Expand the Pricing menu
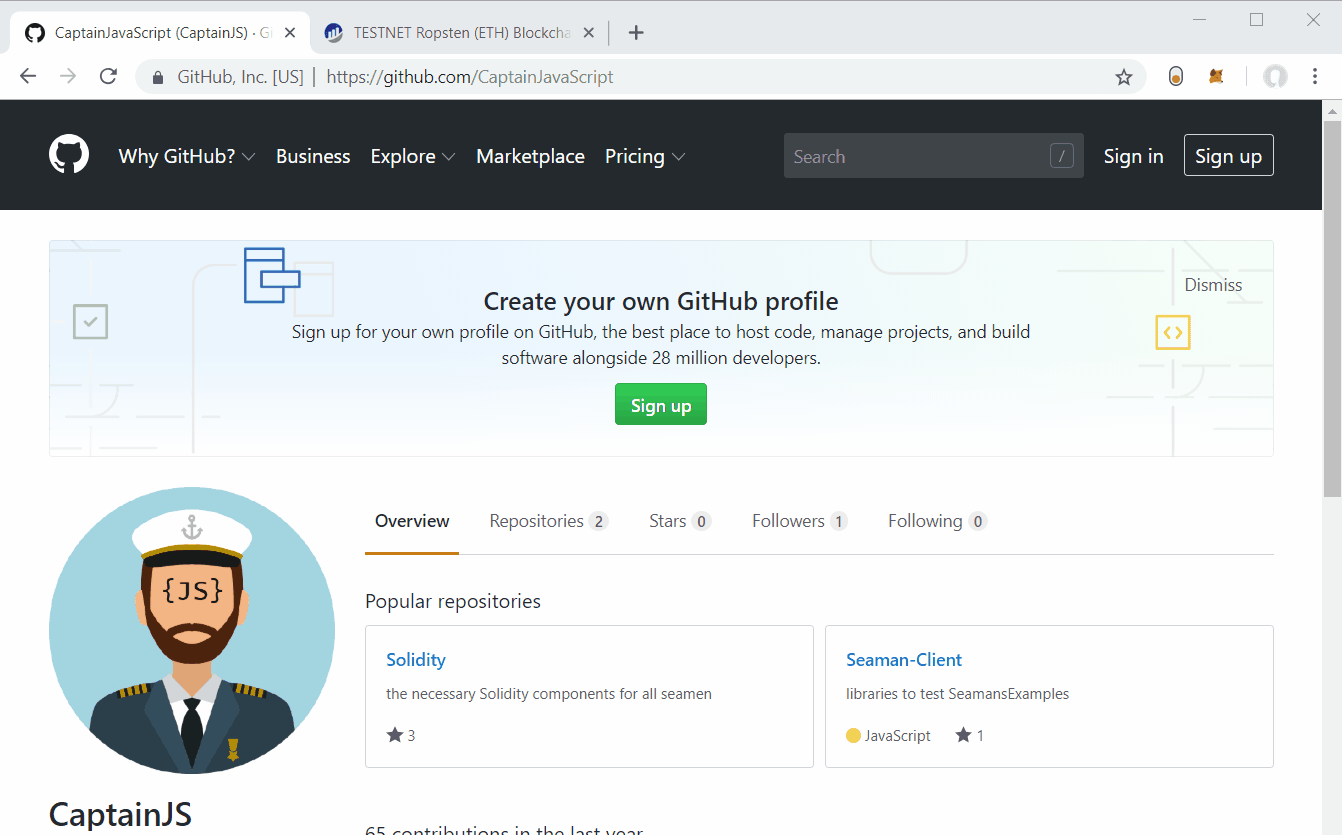 pos(645,156)
